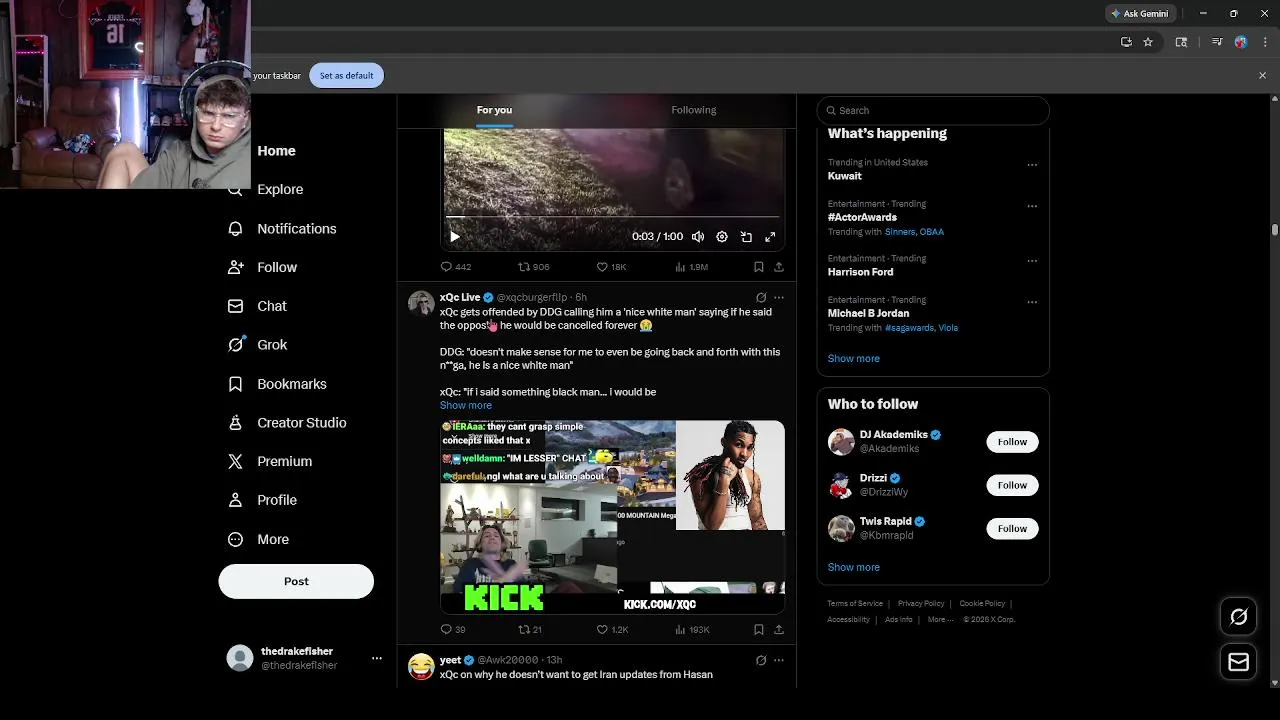Play the video in the top post
Screen dimensions: 1280x720
(x=455, y=237)
